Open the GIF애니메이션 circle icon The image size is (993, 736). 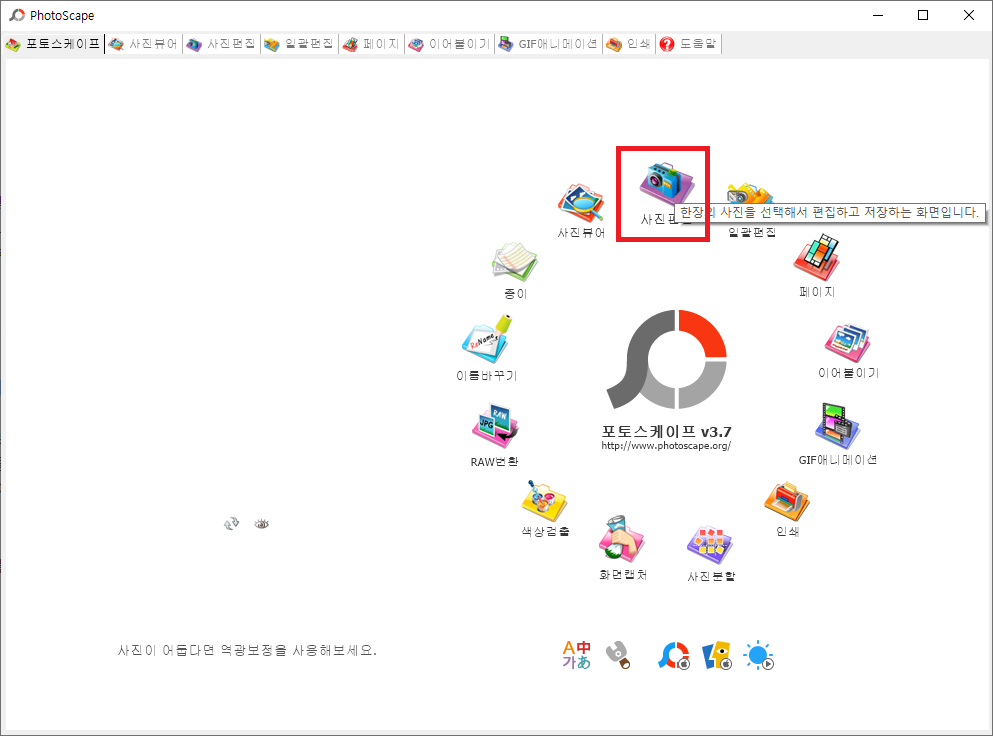click(837, 426)
